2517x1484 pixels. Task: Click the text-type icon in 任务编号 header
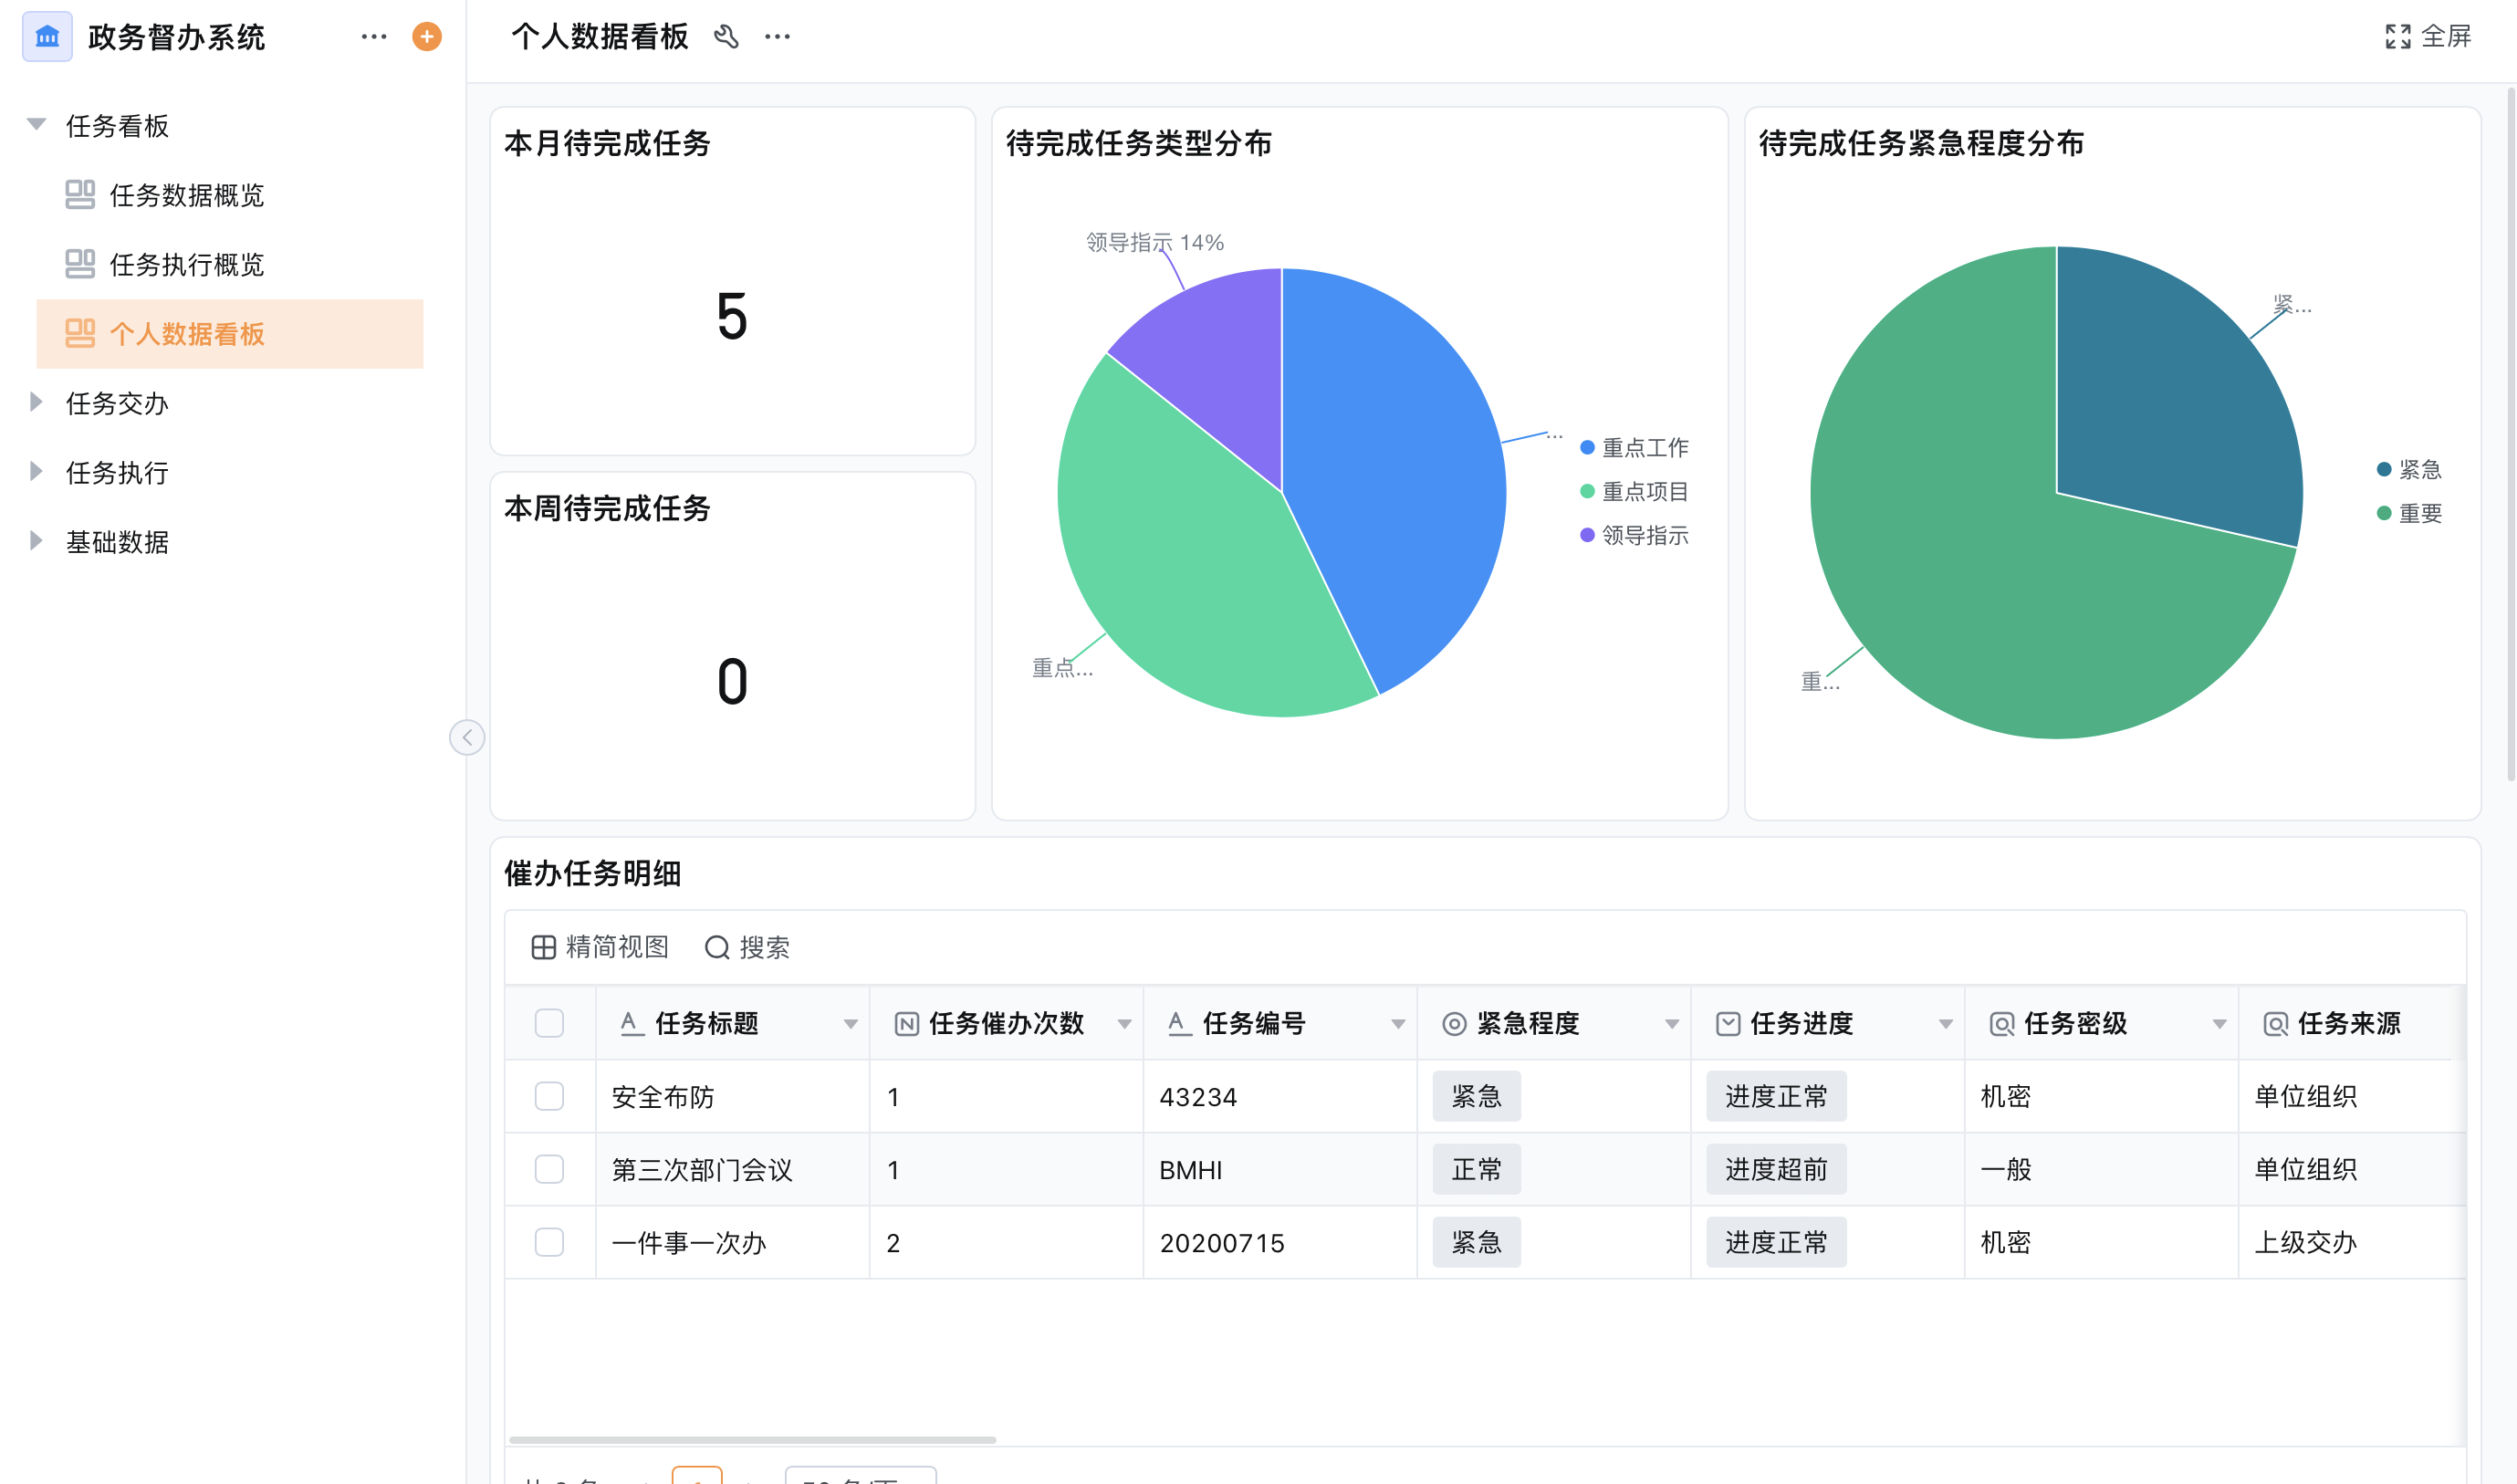(x=1179, y=1023)
